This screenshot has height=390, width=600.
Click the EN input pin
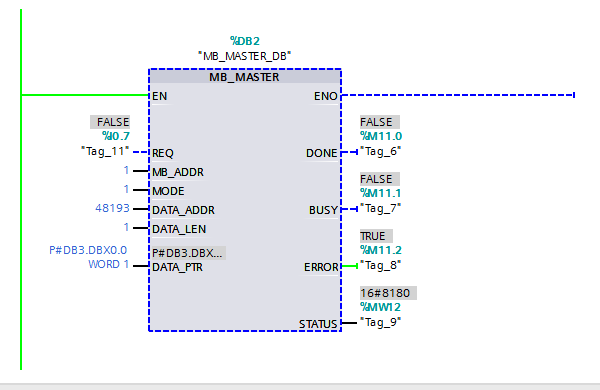coord(160,96)
